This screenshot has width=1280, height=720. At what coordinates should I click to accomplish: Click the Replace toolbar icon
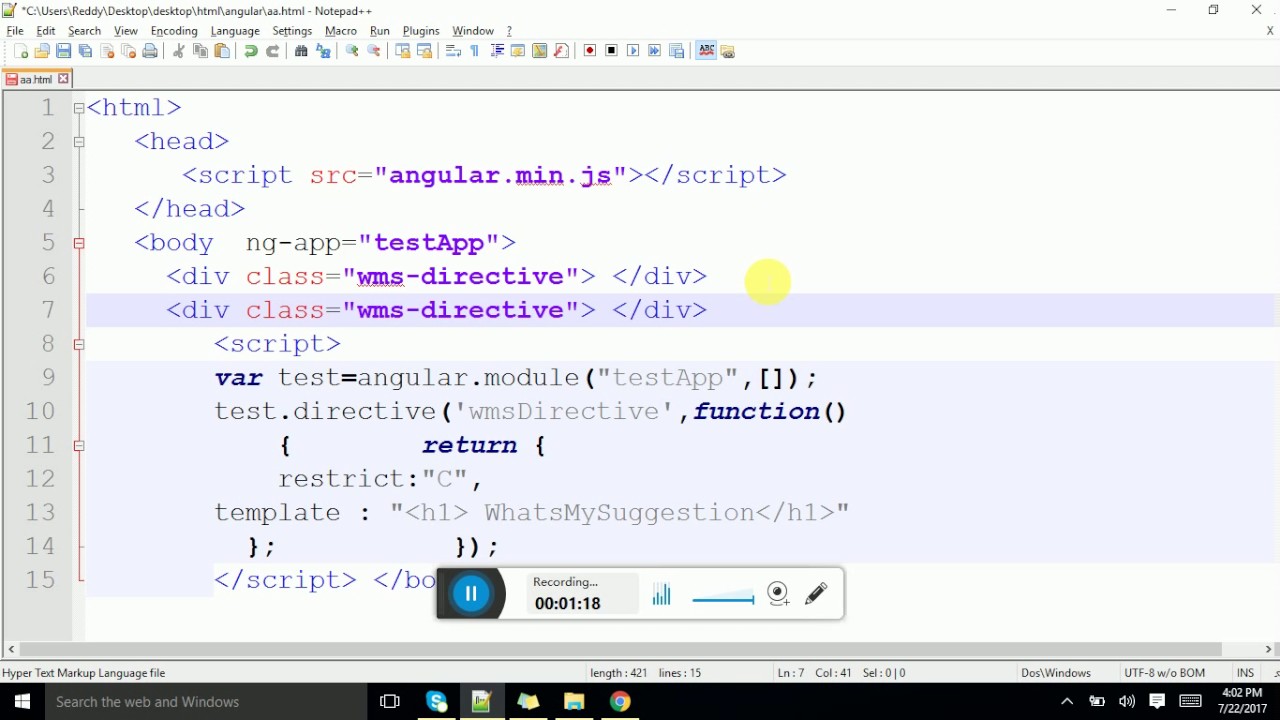coord(323,51)
